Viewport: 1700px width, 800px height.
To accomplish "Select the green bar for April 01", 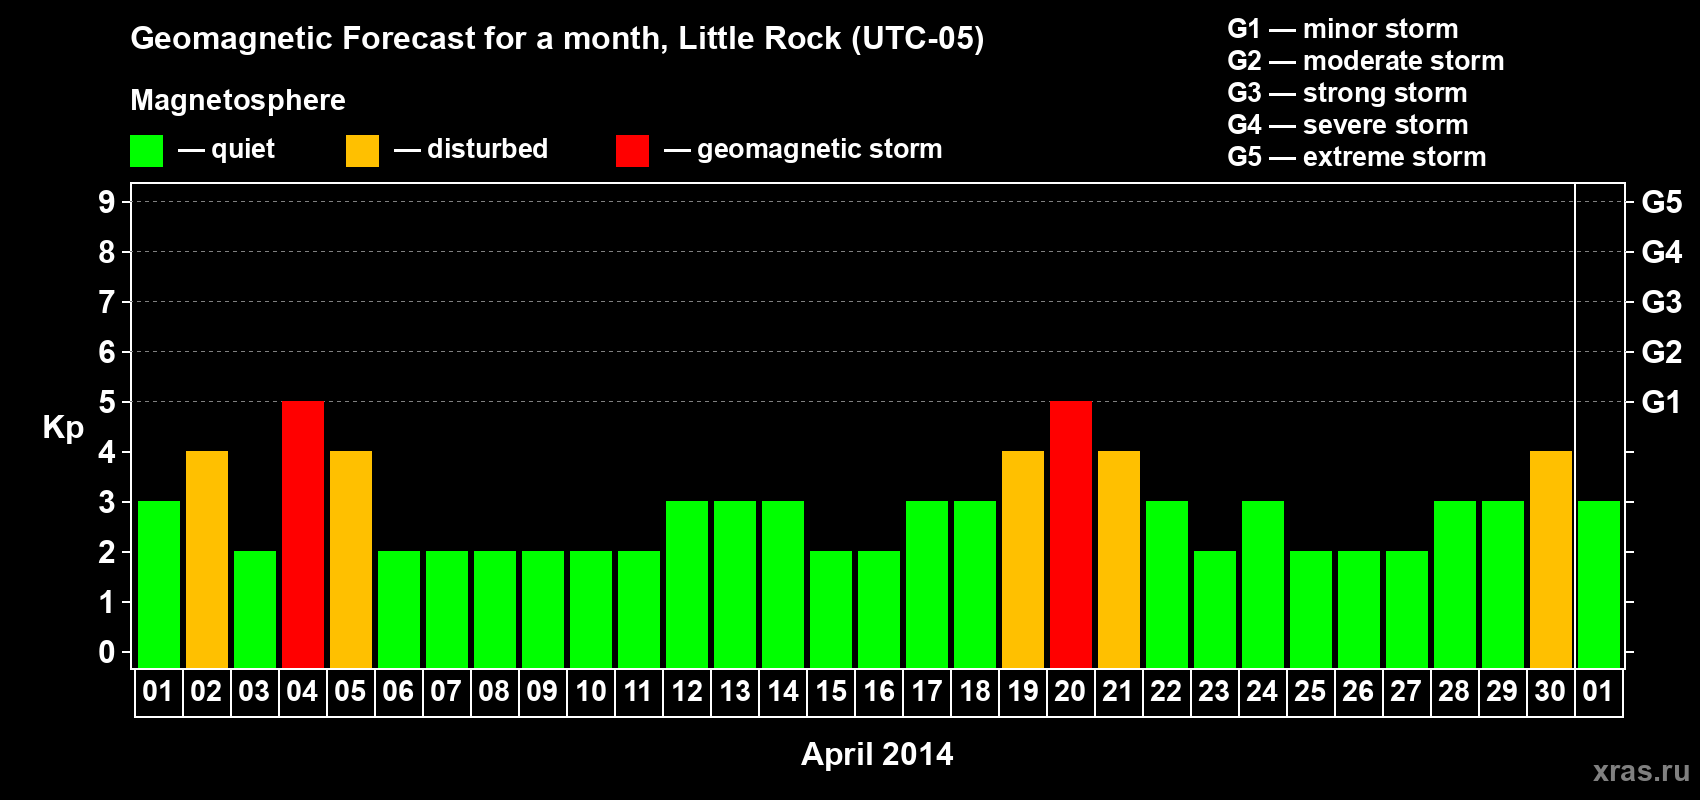I will (159, 585).
